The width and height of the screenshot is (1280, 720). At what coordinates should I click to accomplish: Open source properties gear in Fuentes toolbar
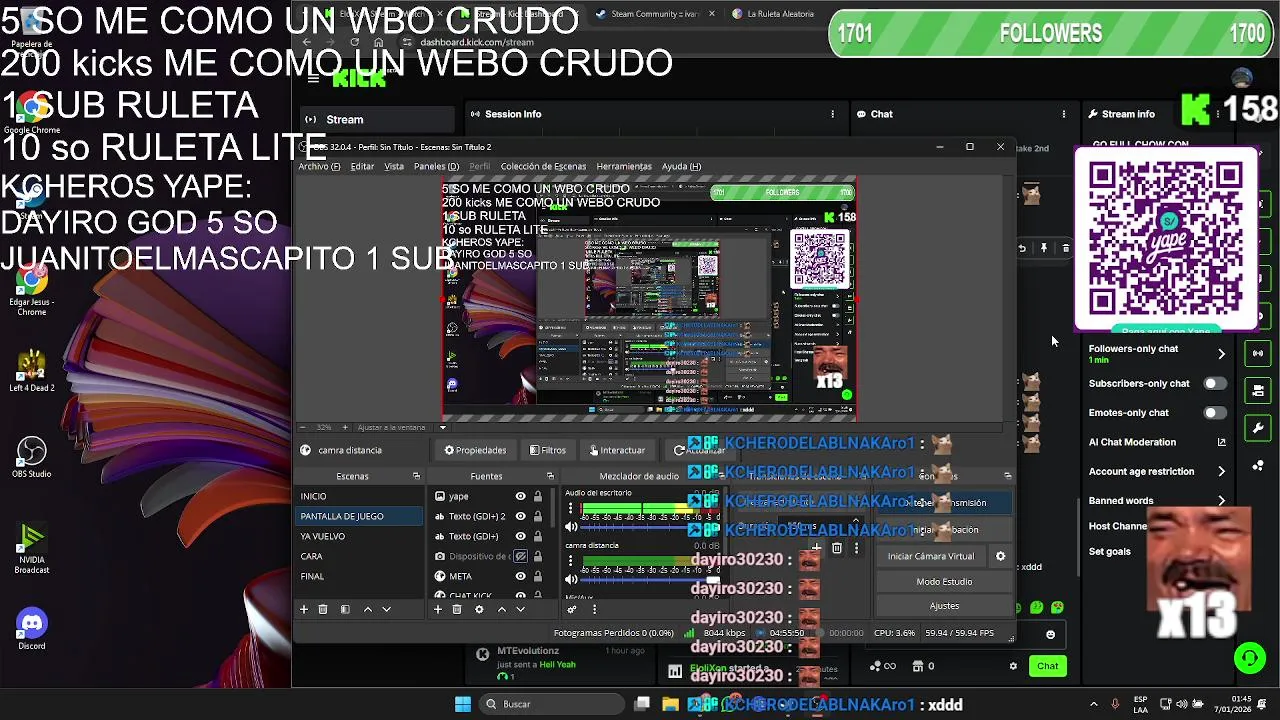click(x=479, y=609)
